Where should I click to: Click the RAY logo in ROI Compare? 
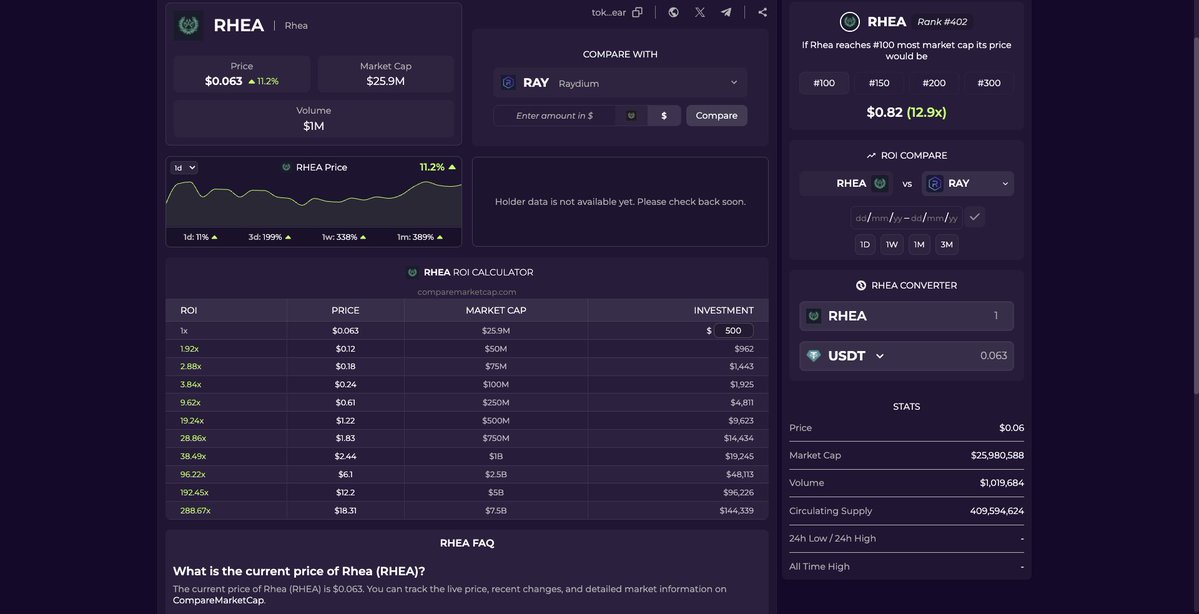tap(934, 184)
